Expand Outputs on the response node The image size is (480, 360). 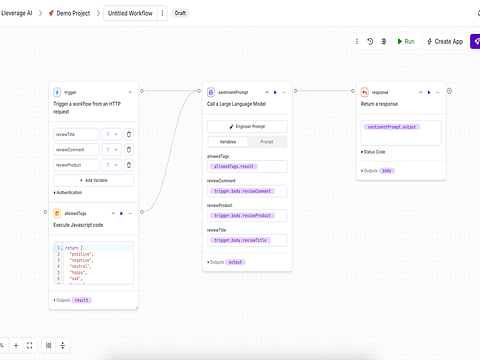tap(369, 171)
